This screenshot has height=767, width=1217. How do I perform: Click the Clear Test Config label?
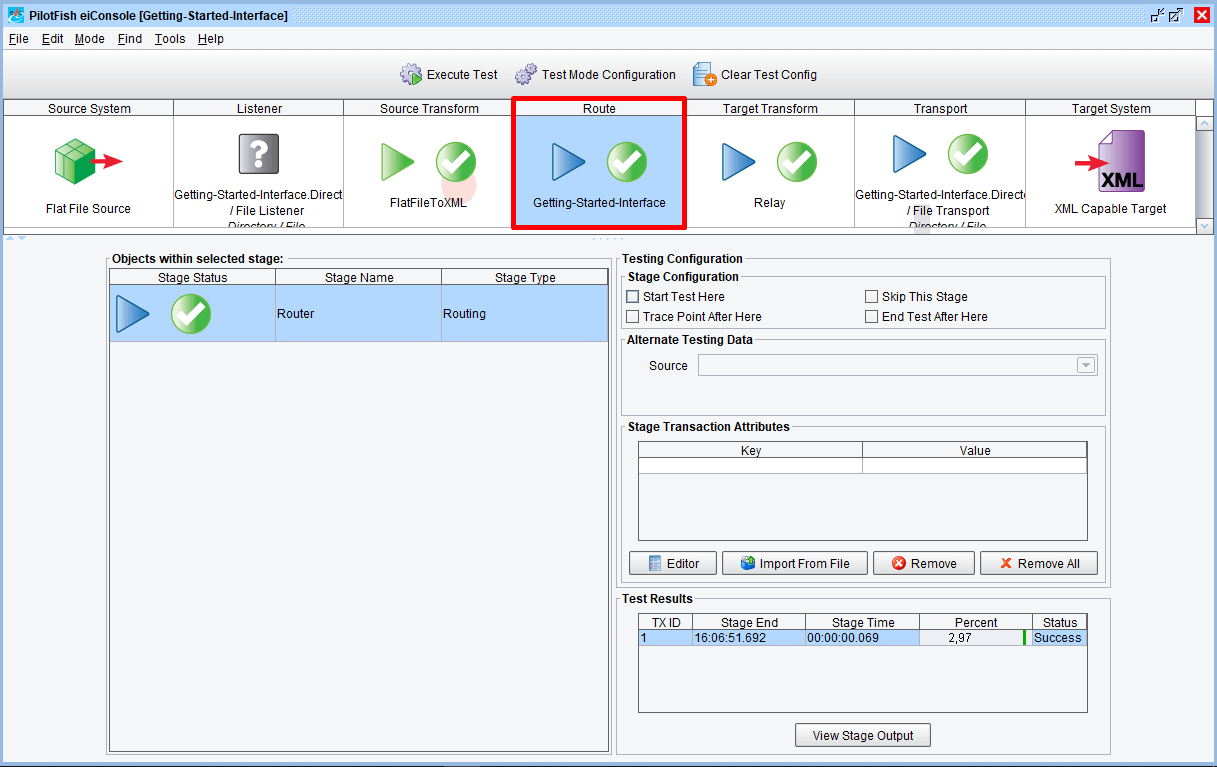[x=769, y=75]
